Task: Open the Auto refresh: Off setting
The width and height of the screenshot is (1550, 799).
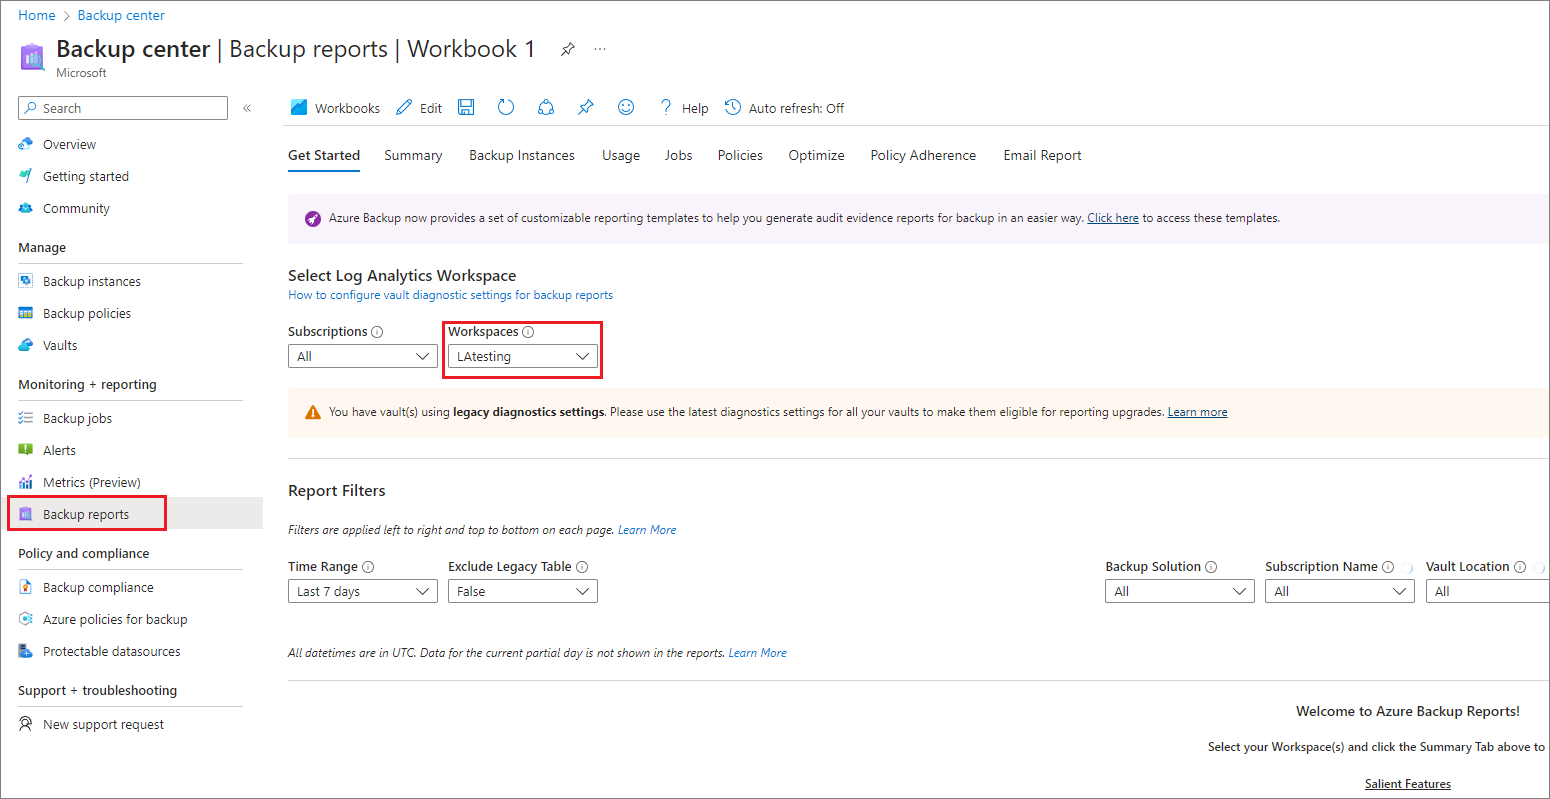Action: 784,108
